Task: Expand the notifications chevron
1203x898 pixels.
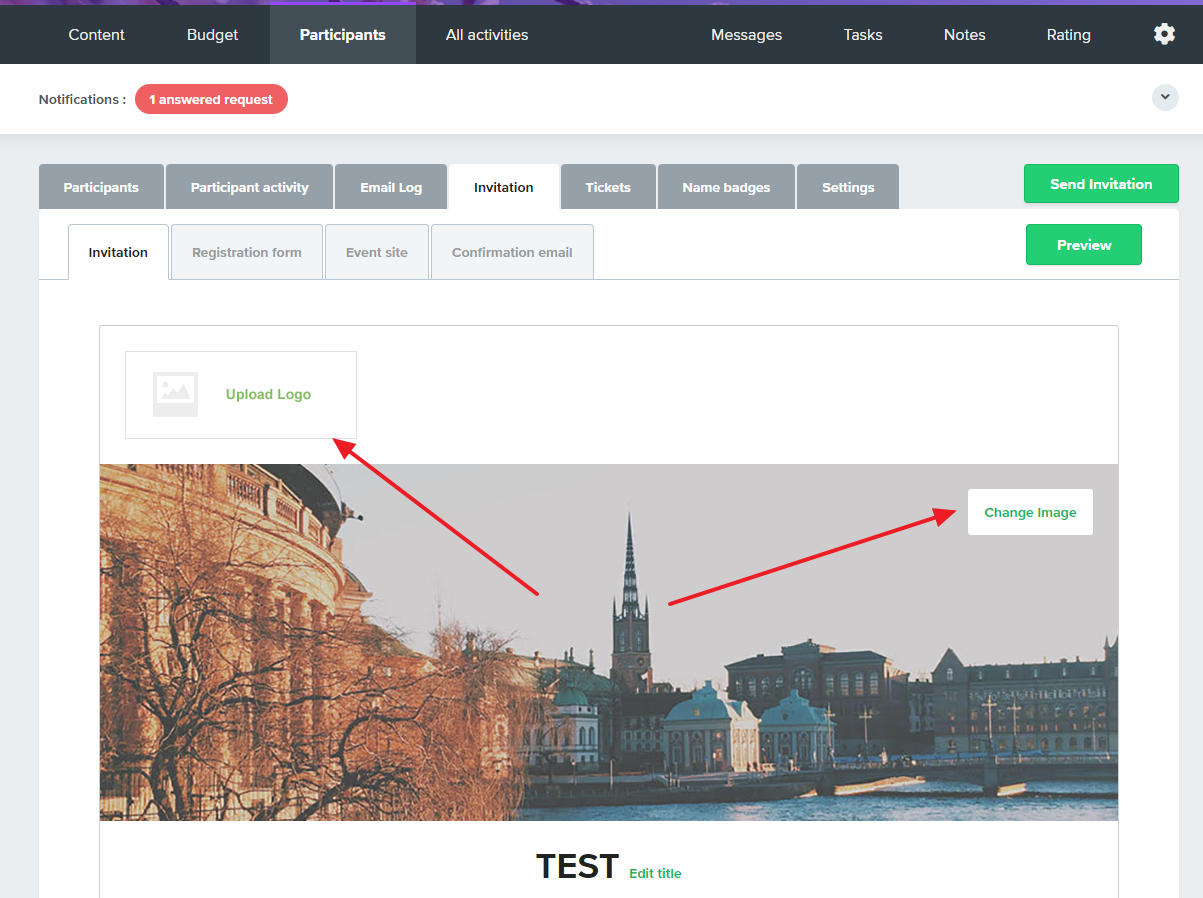Action: coord(1165,97)
